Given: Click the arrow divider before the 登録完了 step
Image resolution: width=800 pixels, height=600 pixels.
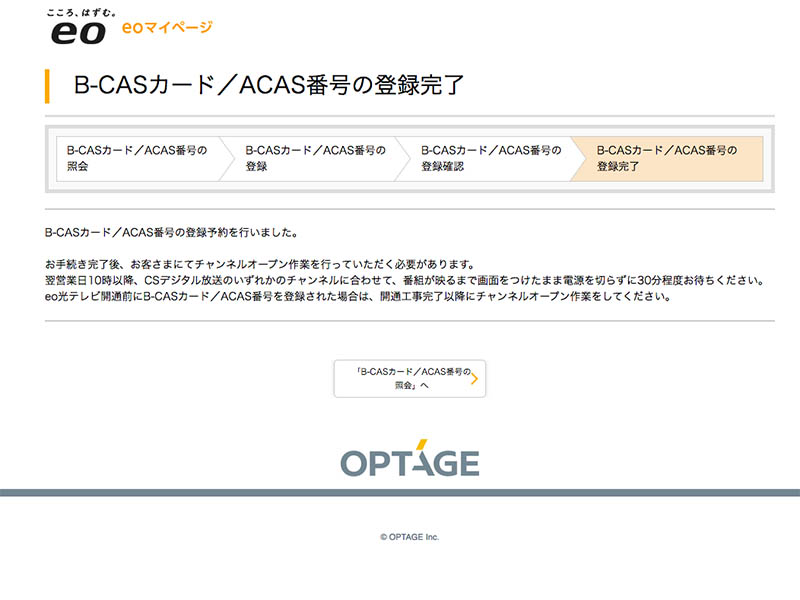Looking at the screenshot, I should [584, 160].
